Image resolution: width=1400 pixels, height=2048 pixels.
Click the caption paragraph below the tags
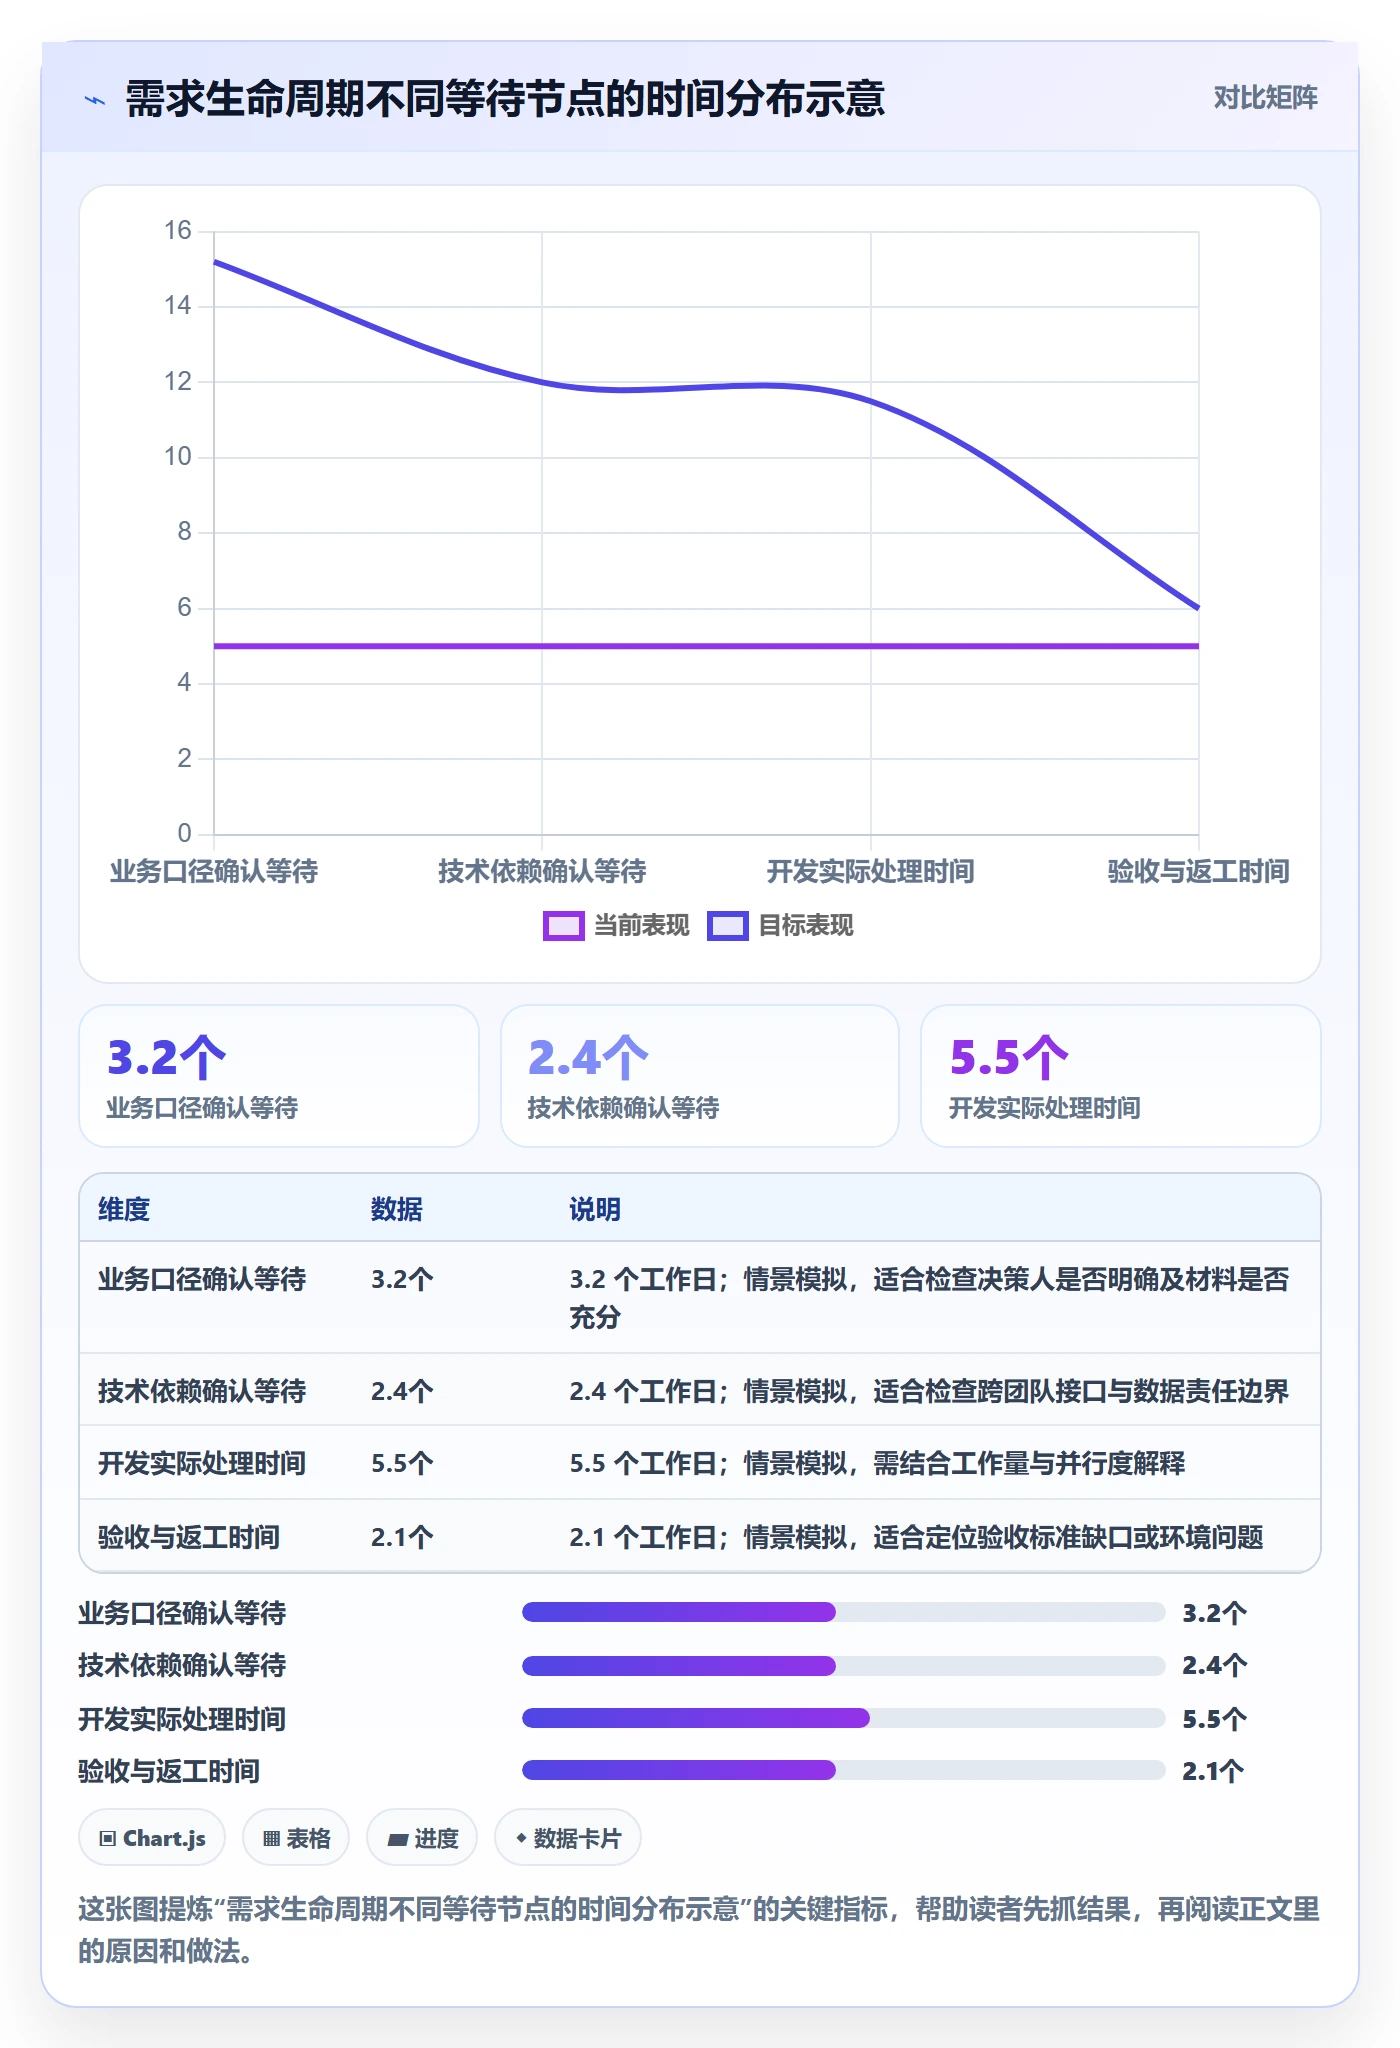(699, 1929)
